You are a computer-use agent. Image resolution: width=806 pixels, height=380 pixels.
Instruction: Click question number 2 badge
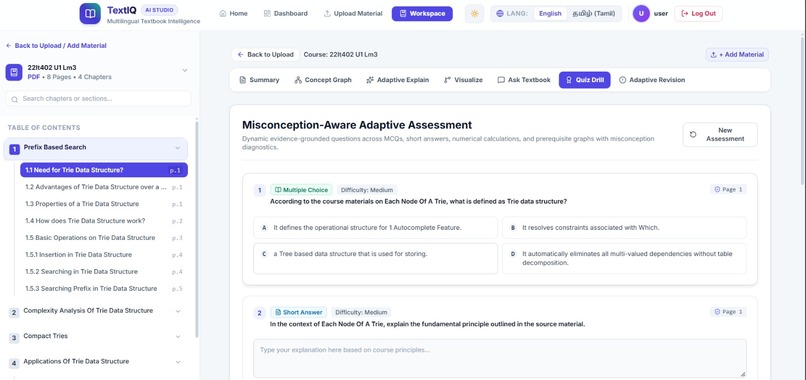(260, 313)
